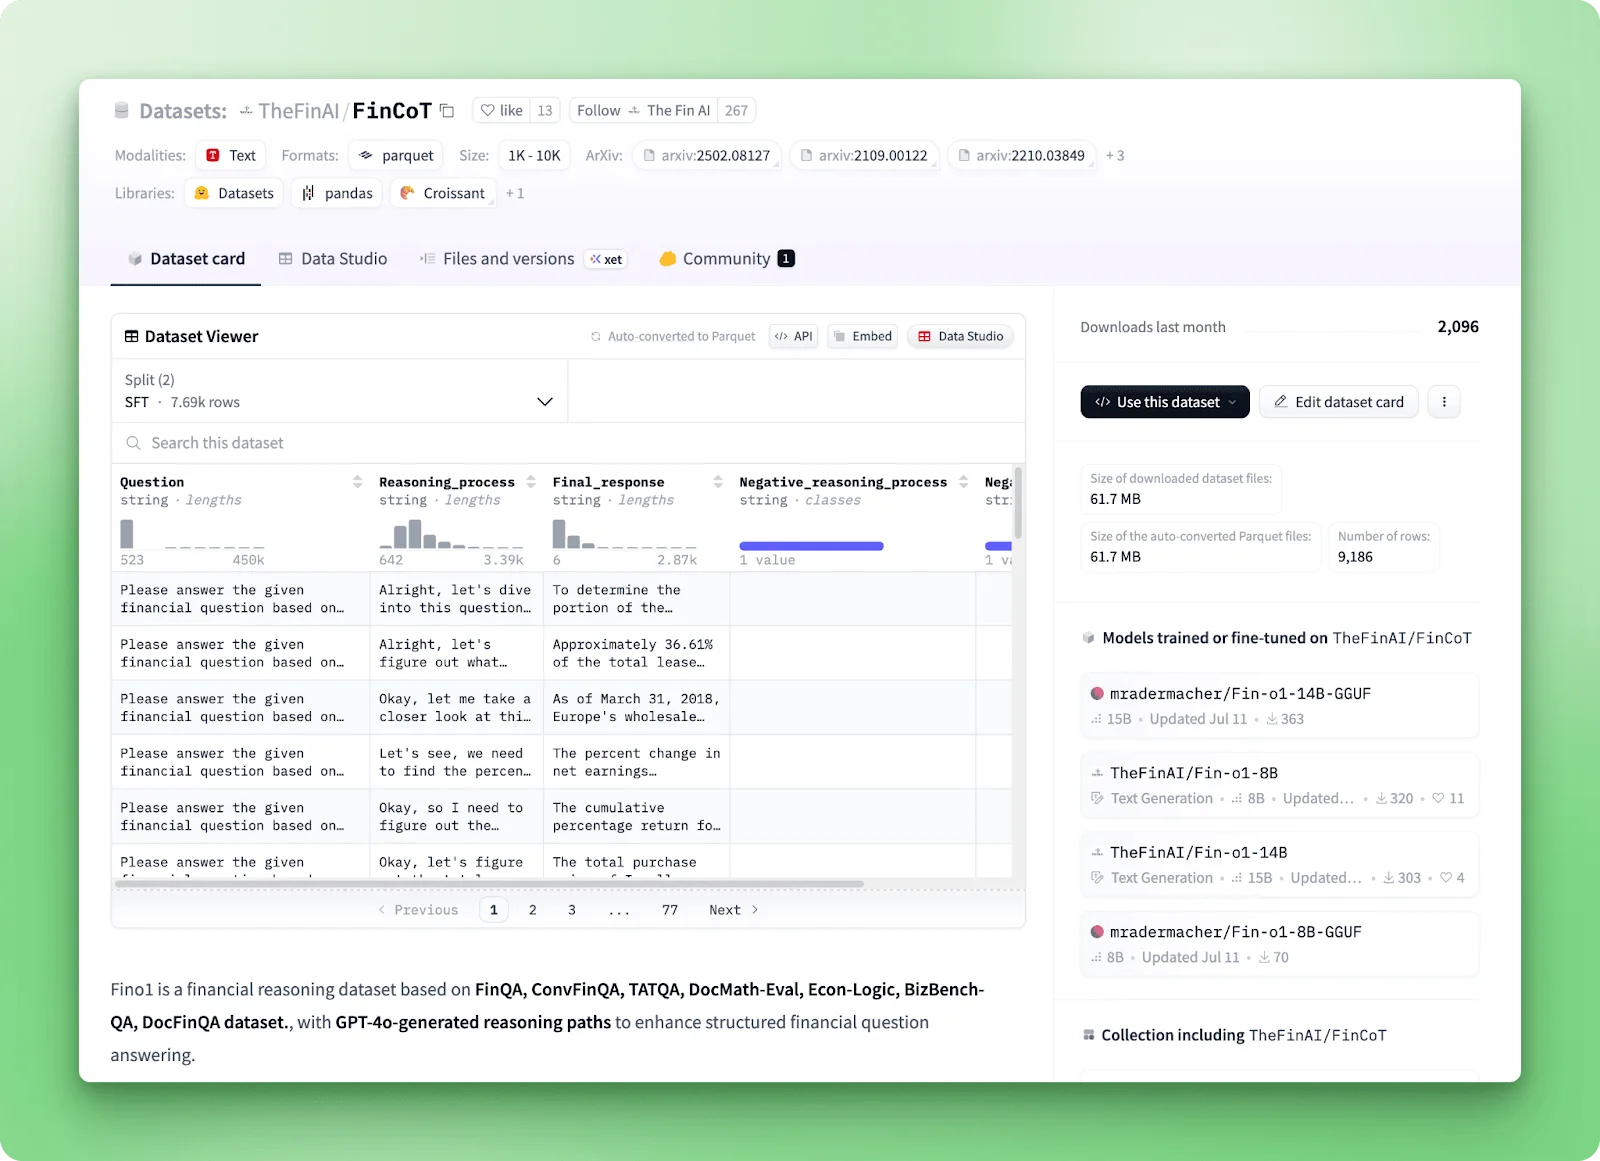Click the cell "As of March 31, 2018, Europe's wholesale…"
This screenshot has height=1161, width=1600.
(637, 708)
